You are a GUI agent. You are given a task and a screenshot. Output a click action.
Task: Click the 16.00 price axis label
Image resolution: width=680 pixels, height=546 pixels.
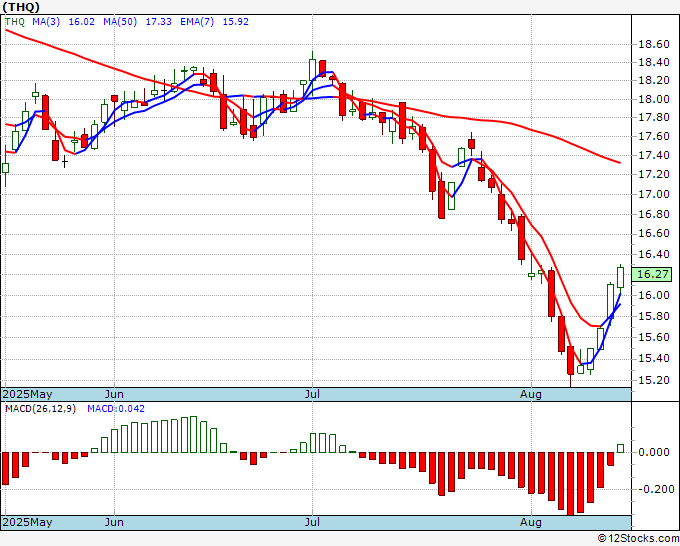coord(654,295)
